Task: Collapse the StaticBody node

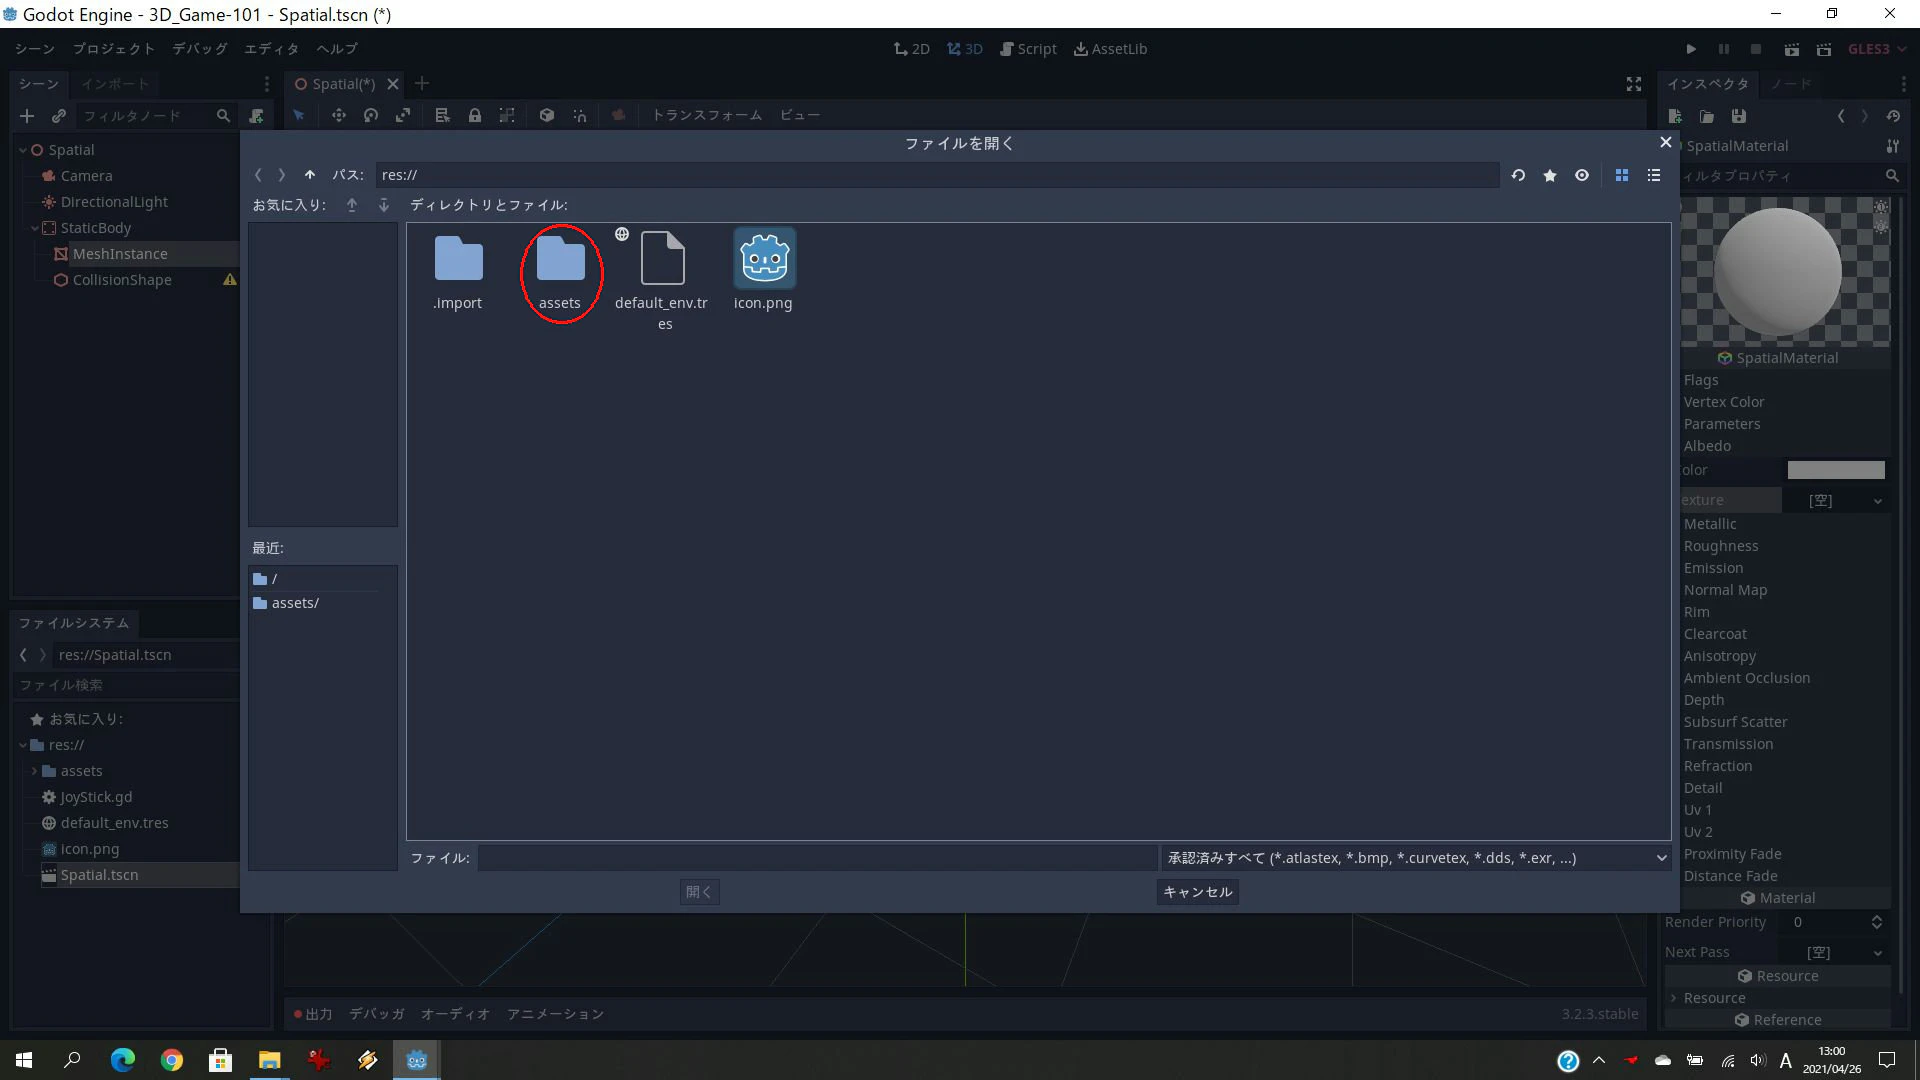Action: click(x=34, y=228)
